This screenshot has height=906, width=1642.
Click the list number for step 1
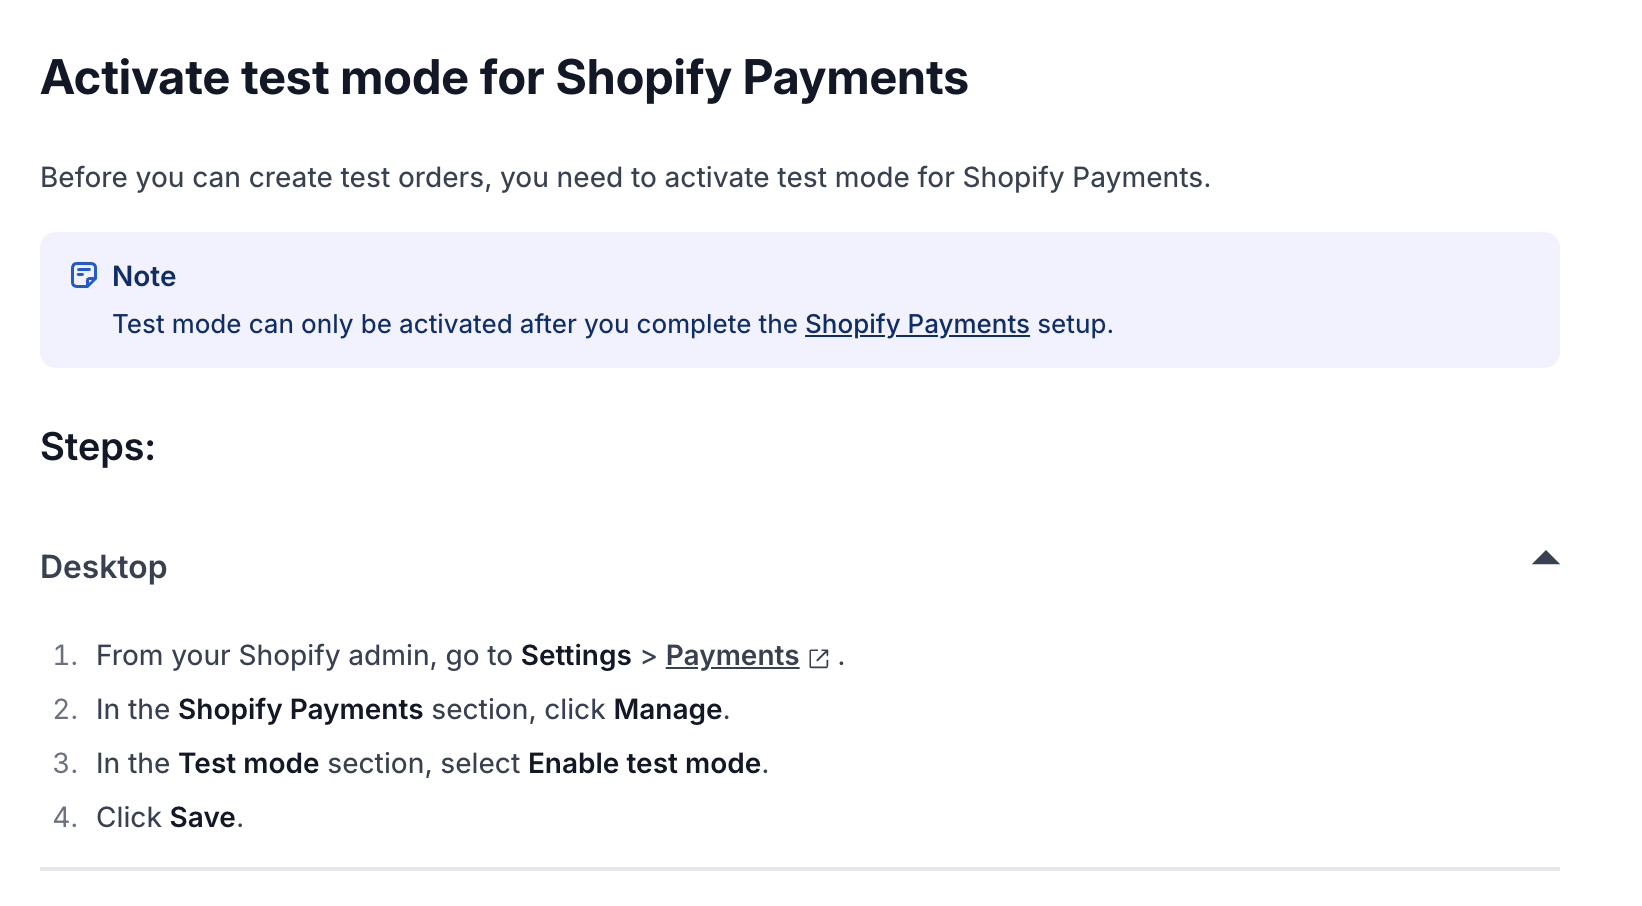(65, 655)
